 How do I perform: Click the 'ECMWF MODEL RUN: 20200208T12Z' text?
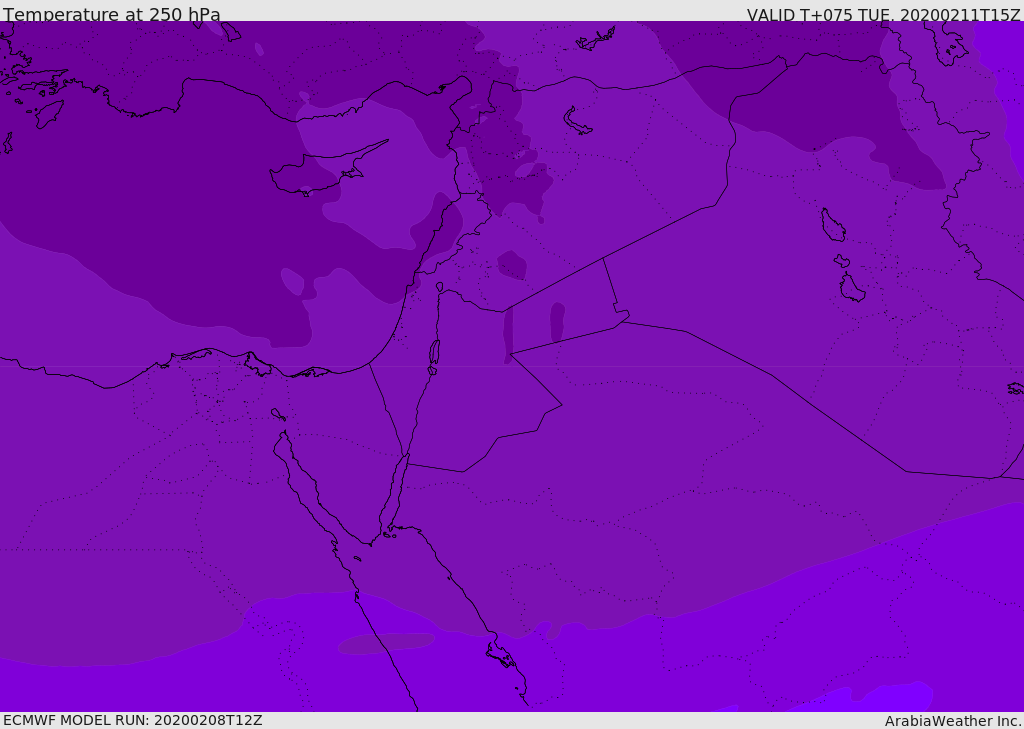[x=133, y=720]
